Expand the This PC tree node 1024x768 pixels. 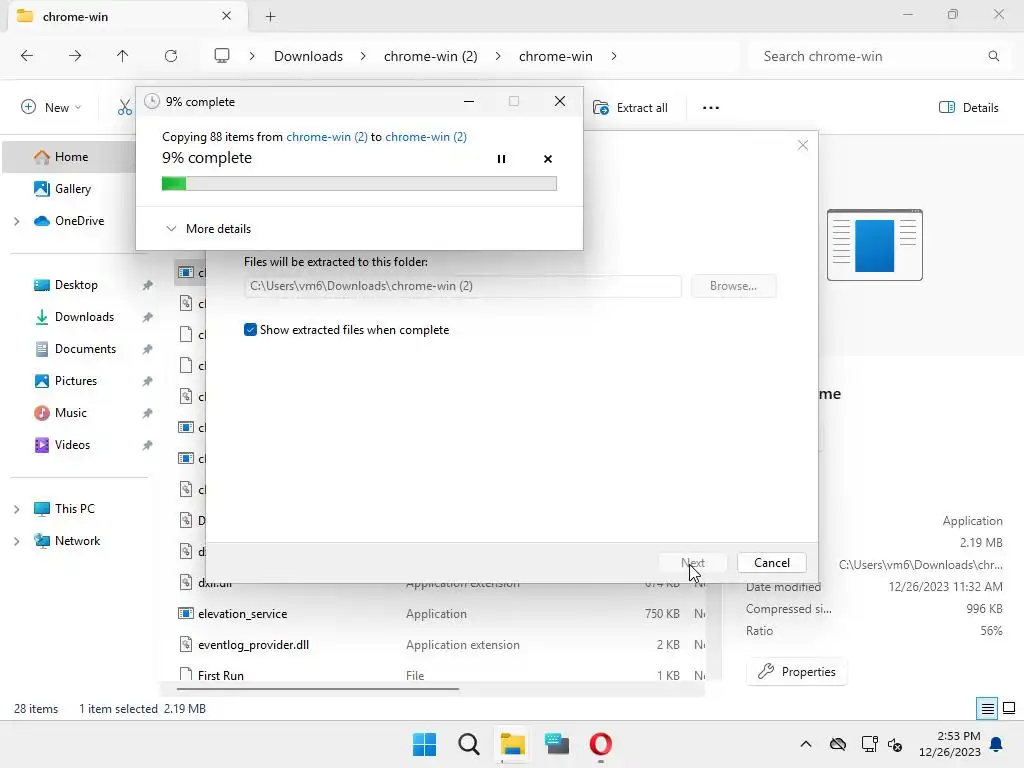[x=17, y=509]
